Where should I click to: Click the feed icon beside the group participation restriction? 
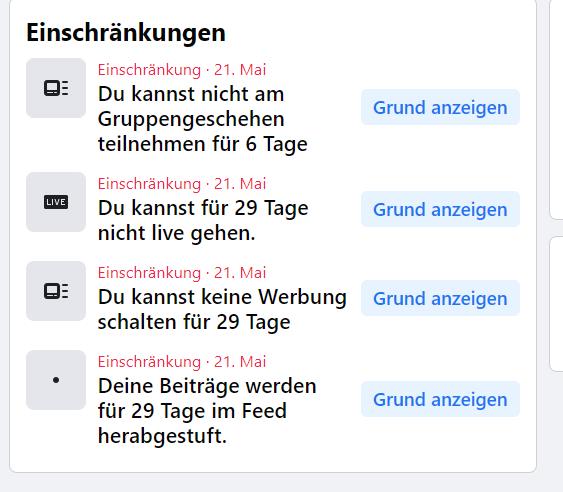pos(56,88)
